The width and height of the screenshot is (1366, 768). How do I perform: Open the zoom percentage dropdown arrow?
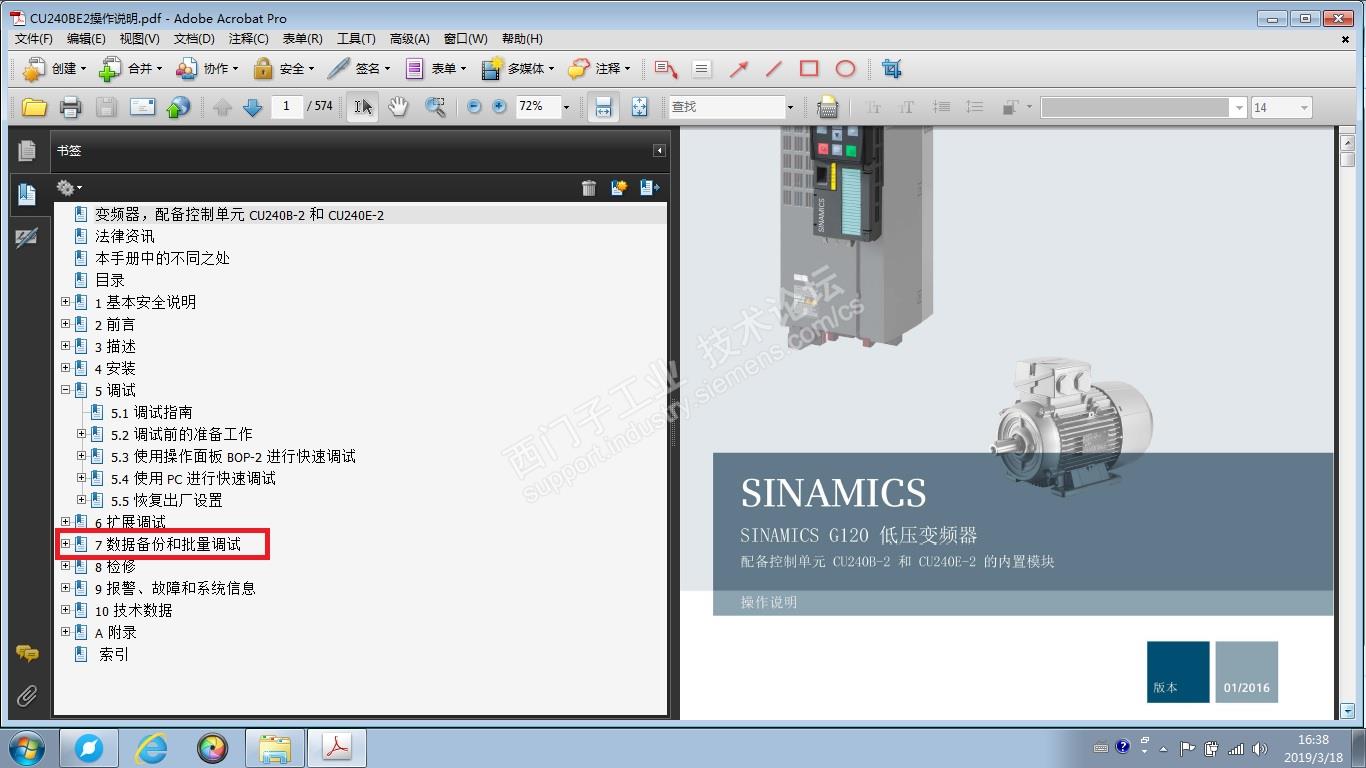(566, 107)
